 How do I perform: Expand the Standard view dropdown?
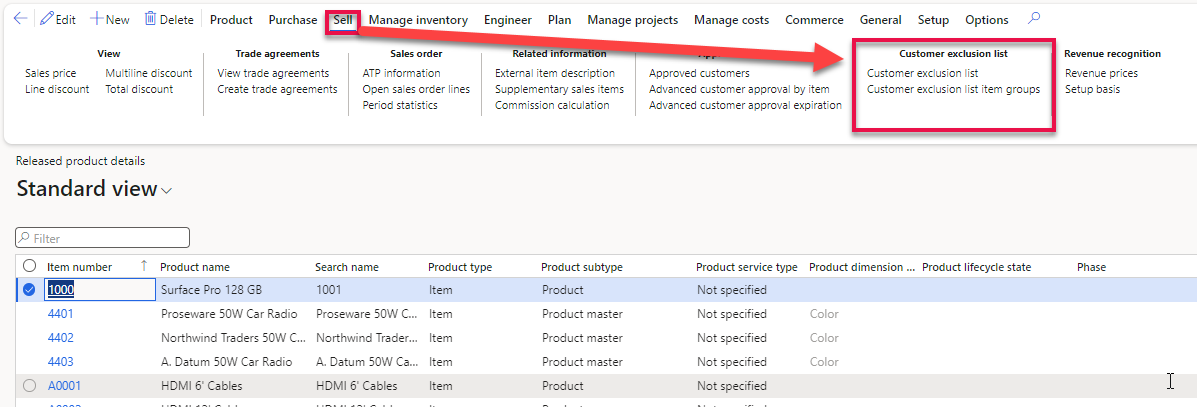tap(166, 190)
